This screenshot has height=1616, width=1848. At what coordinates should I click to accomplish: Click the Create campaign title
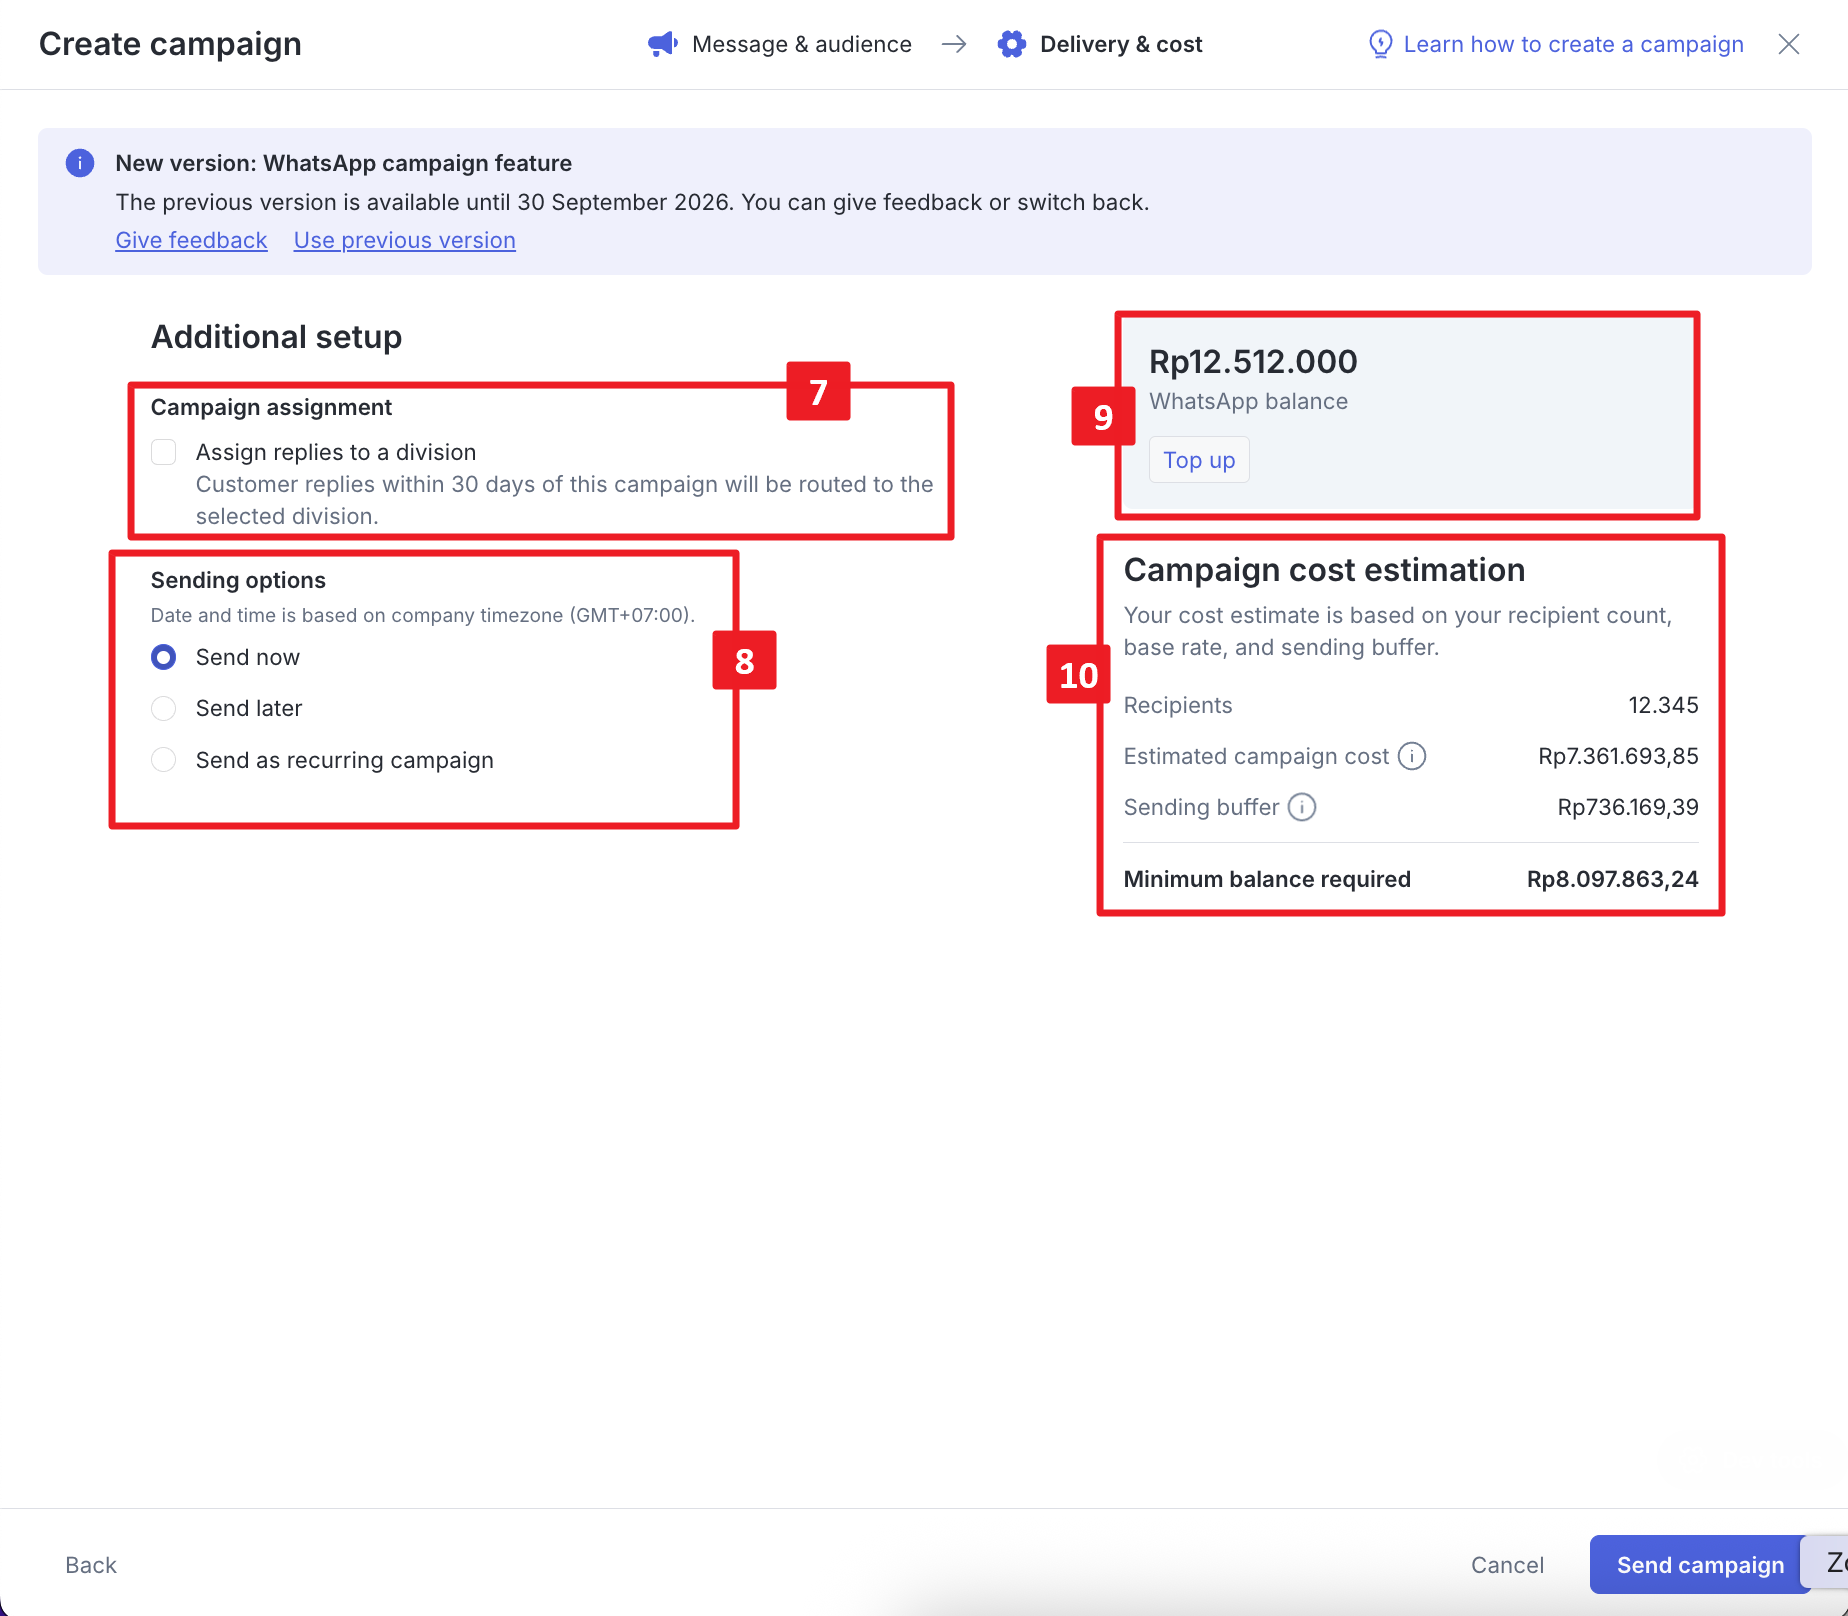tap(170, 44)
